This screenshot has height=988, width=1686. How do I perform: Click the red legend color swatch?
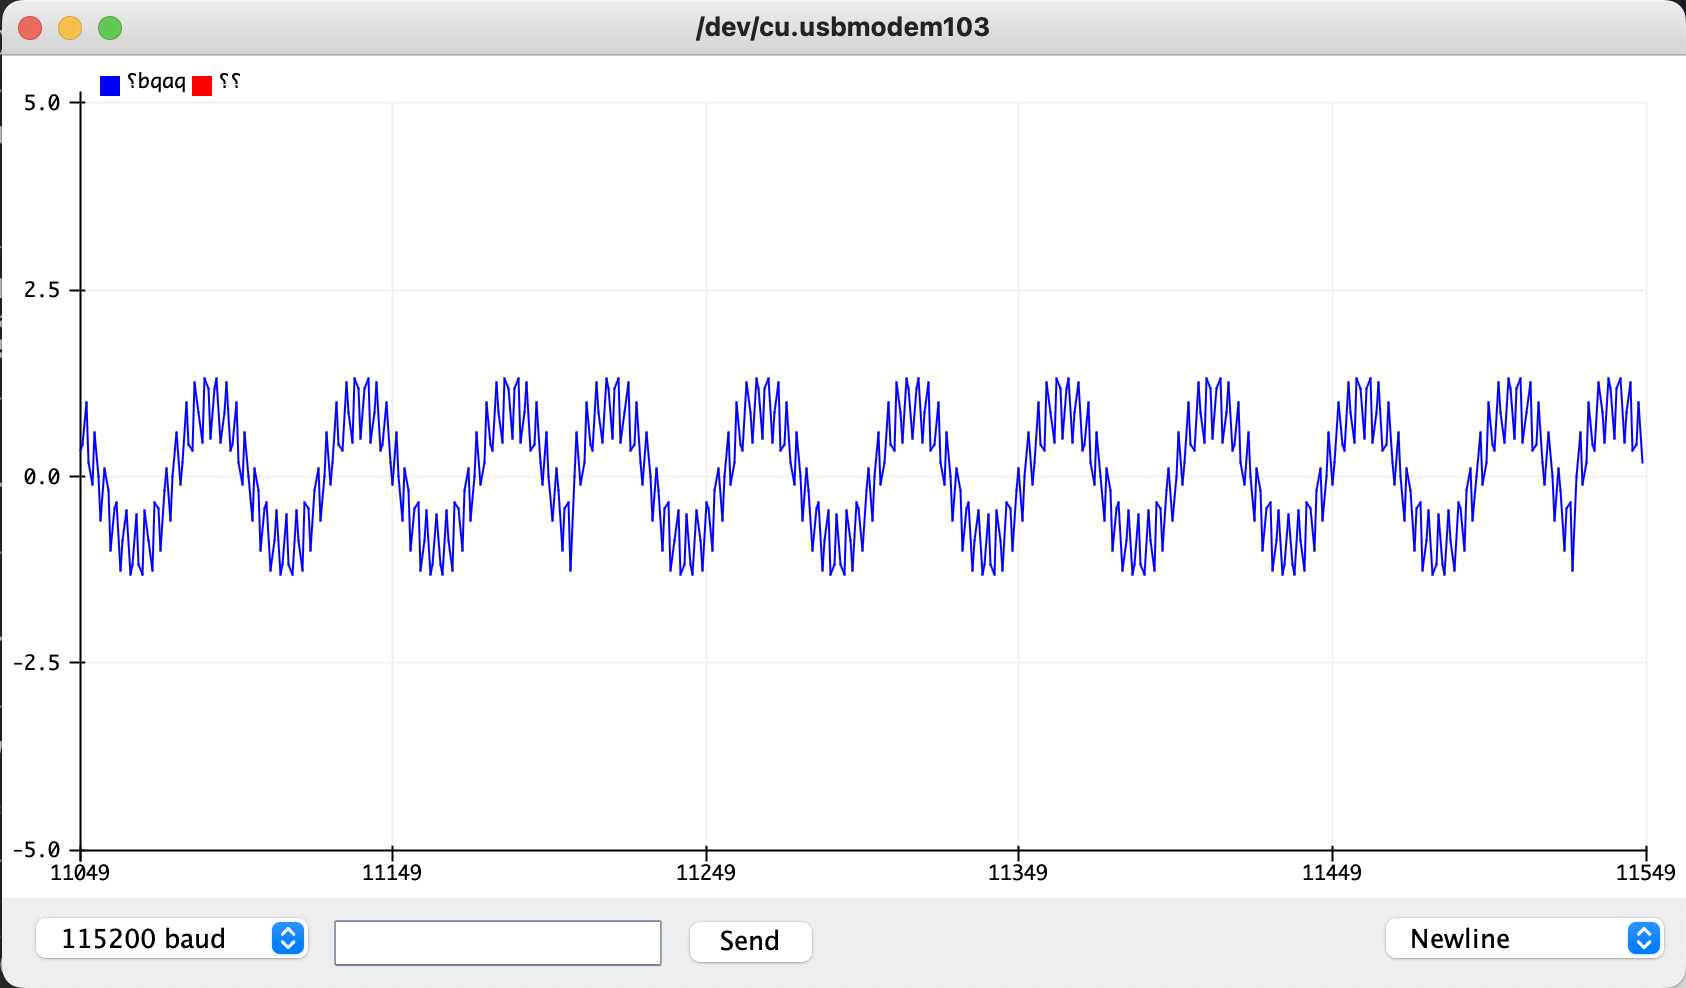(202, 85)
